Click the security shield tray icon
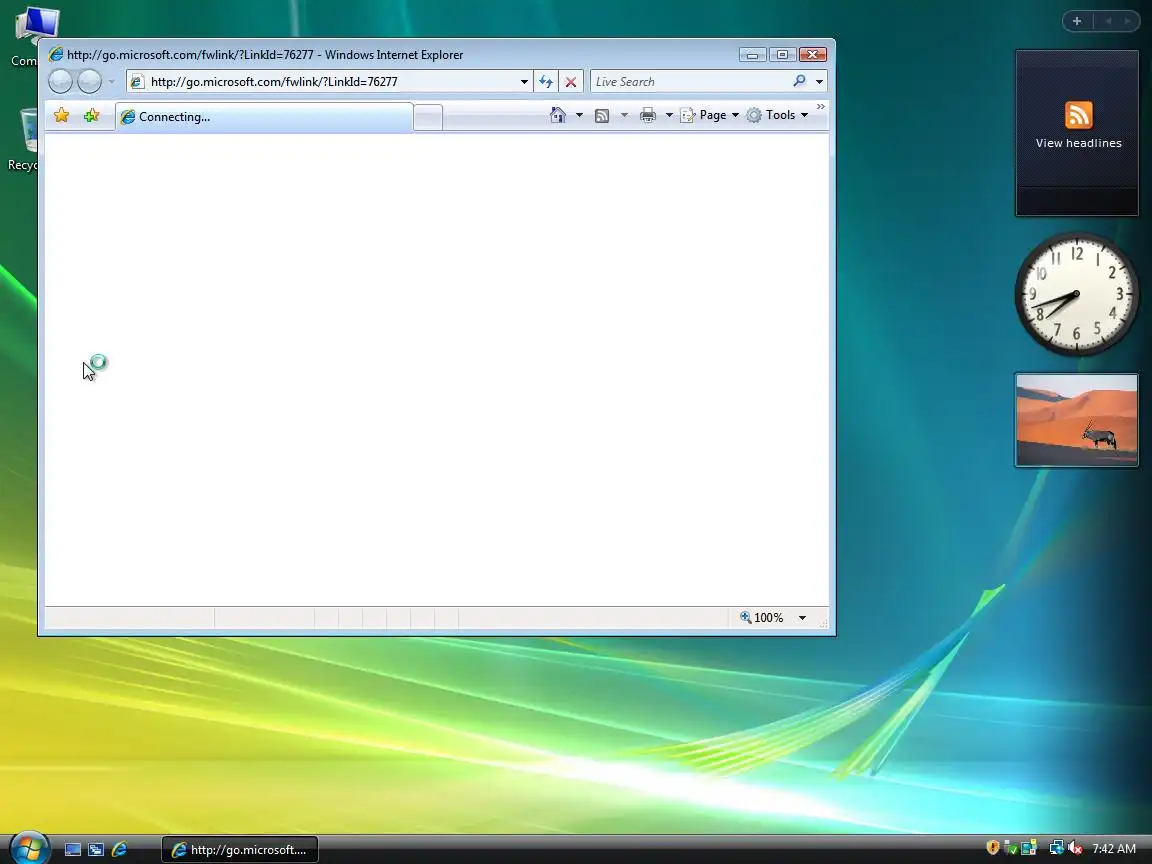This screenshot has width=1152, height=864. coord(993,848)
